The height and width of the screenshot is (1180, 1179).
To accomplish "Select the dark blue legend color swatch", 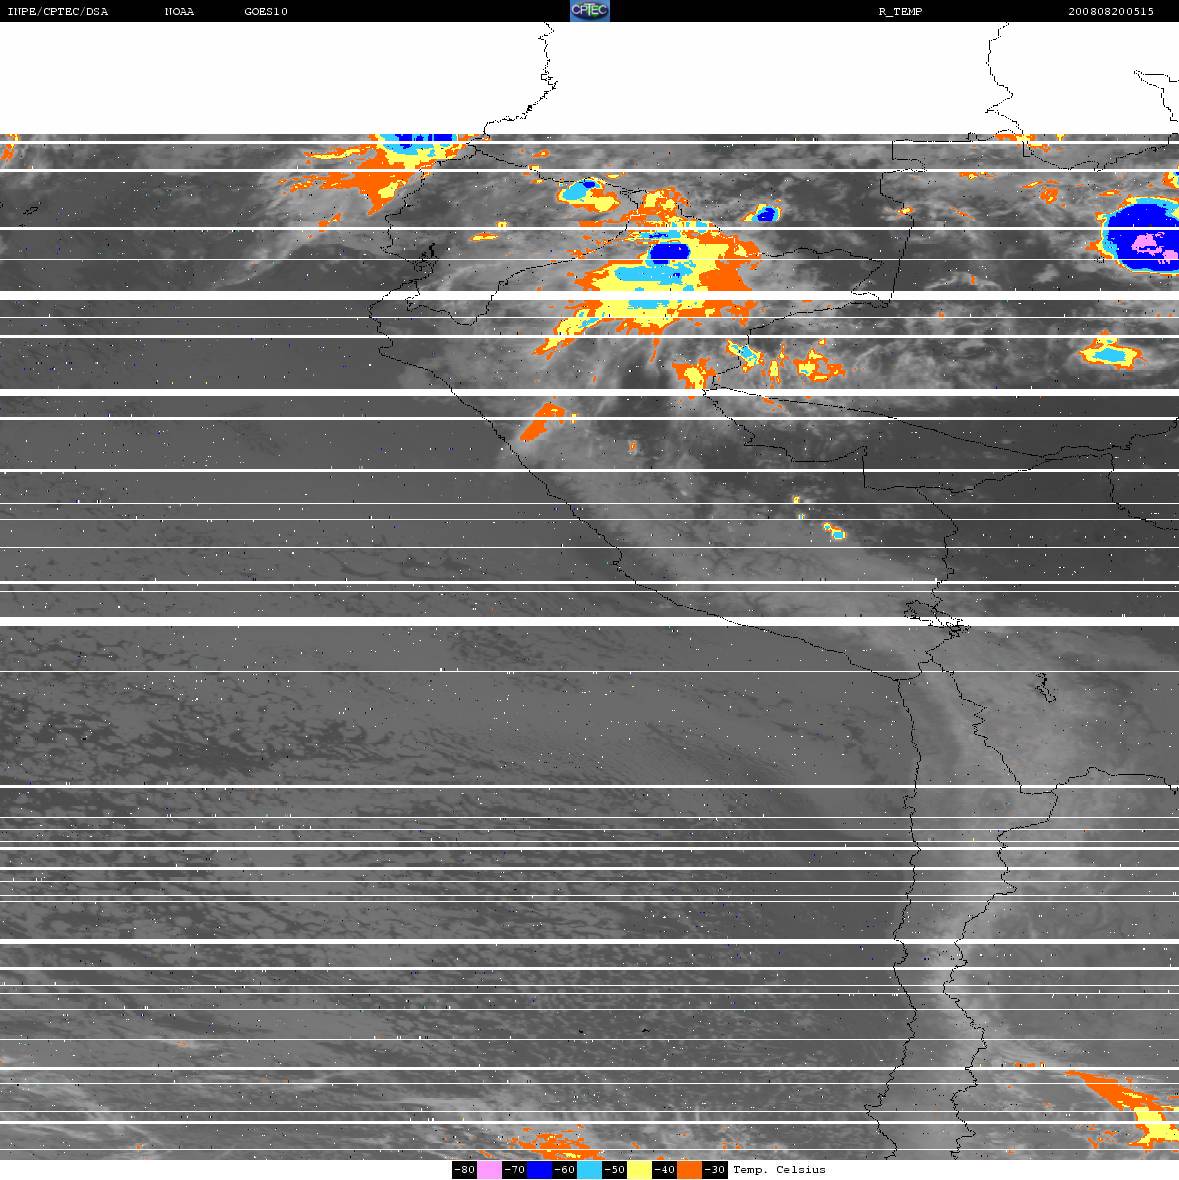I will tap(539, 1169).
